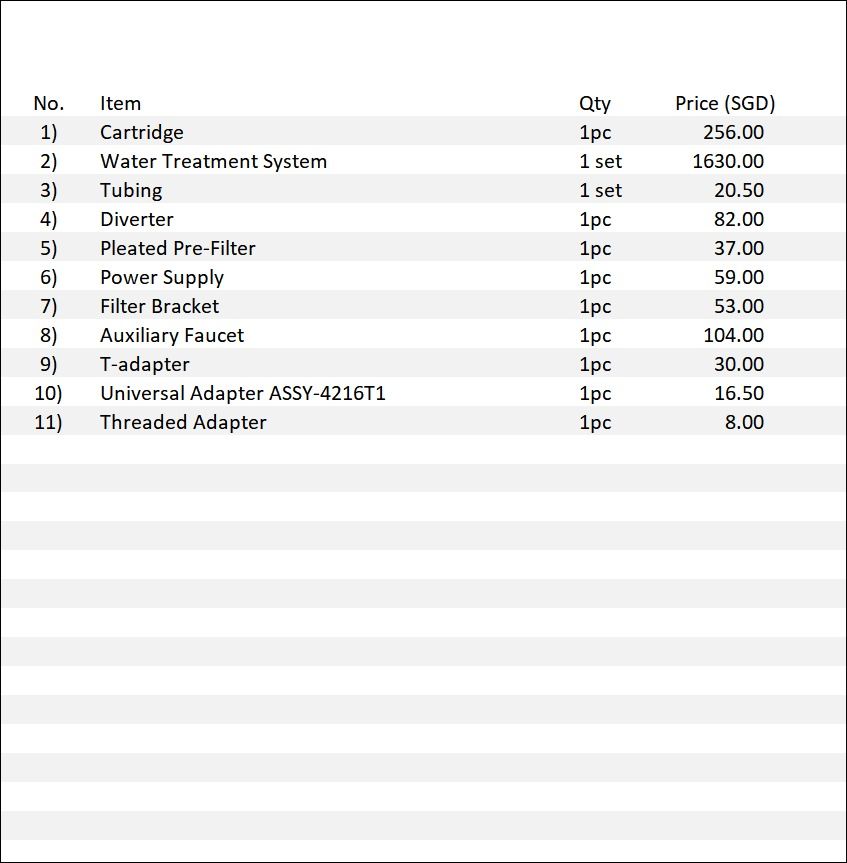The width and height of the screenshot is (847, 863).
Task: Select the Cartridge item cell
Action: click(x=141, y=133)
